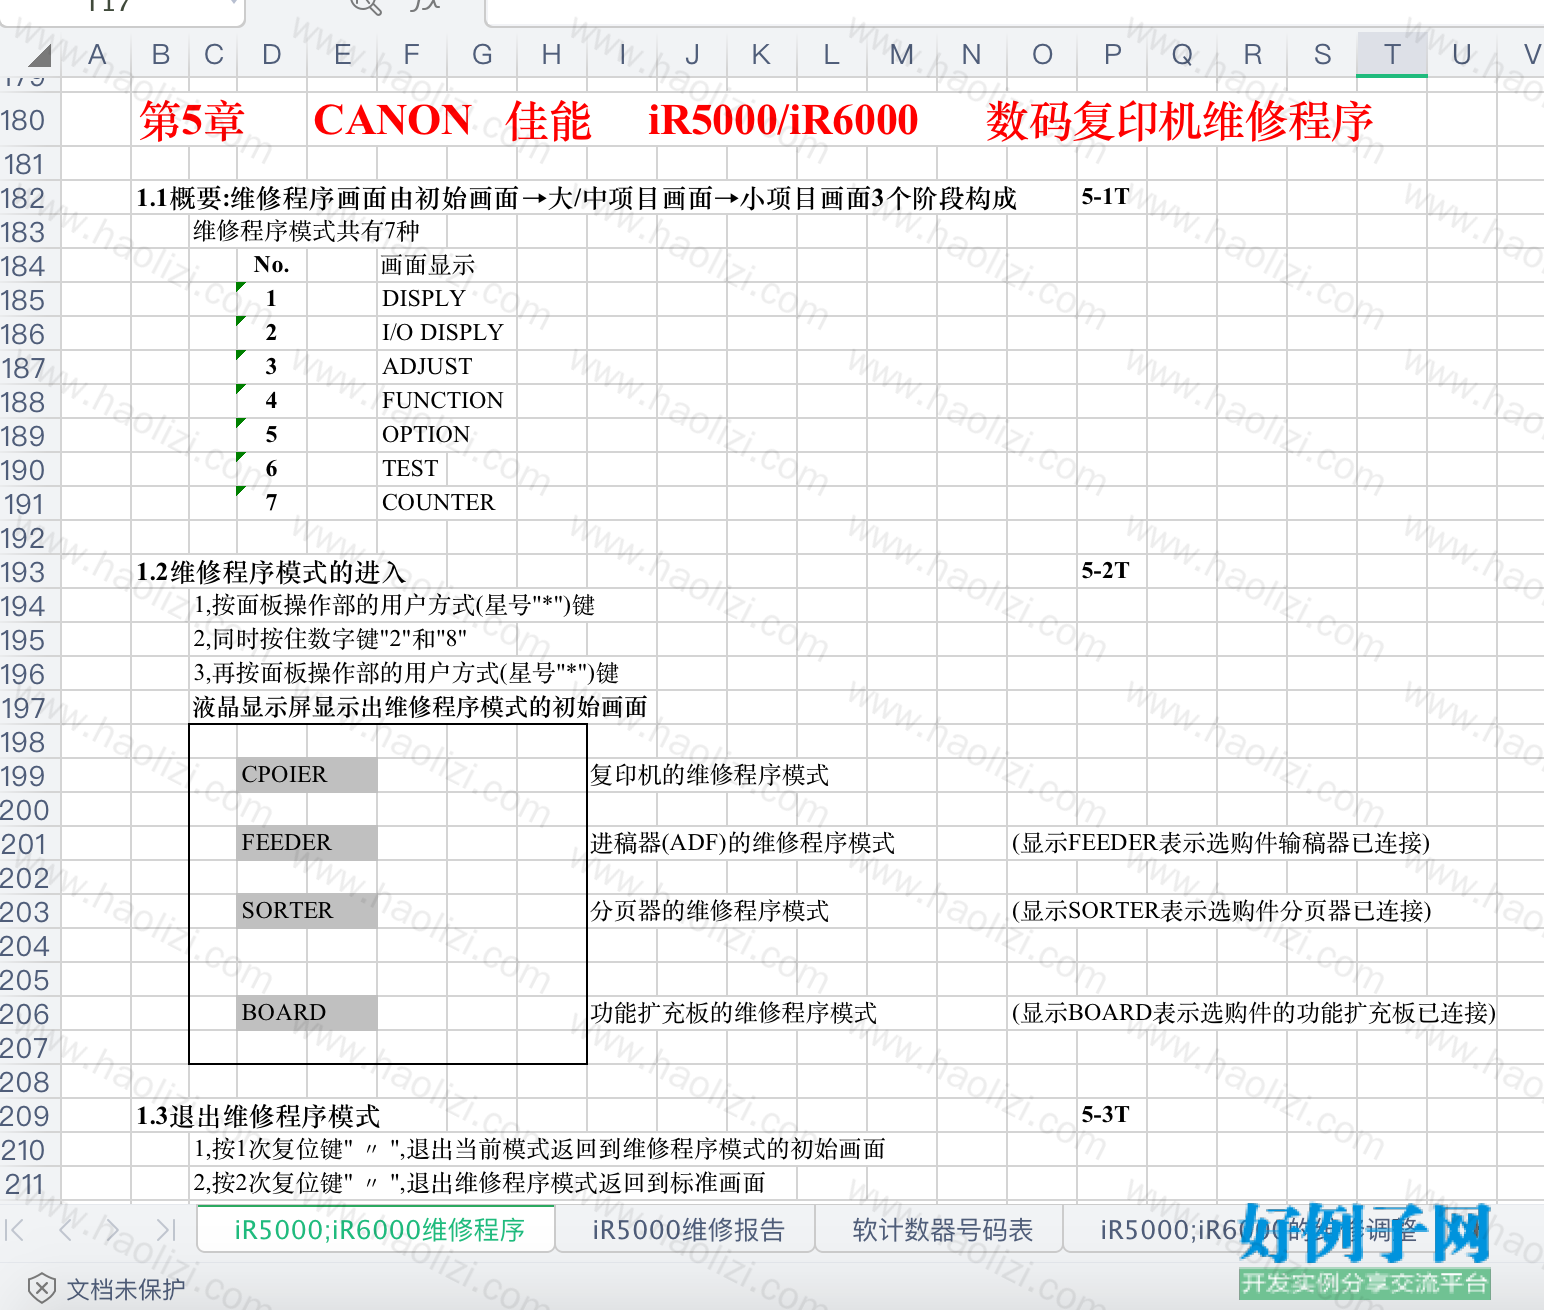Select the DISPLY cell in row 185
1544x1310 pixels.
424,299
